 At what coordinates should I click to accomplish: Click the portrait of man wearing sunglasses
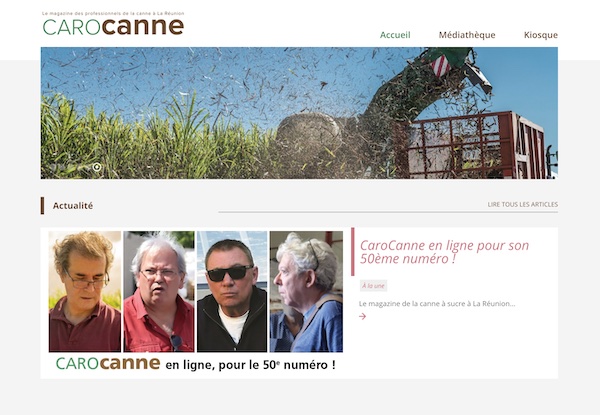tap(232, 291)
